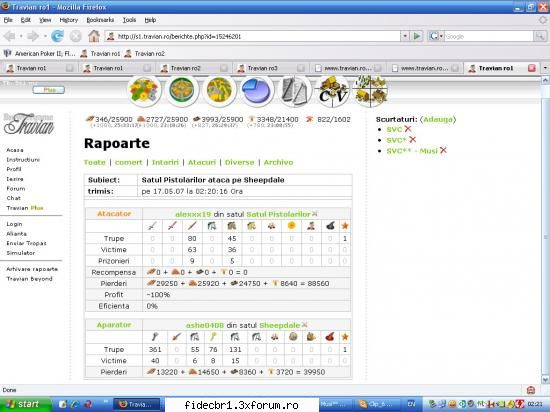Image resolution: width=550 pixels, height=412 pixels.
Task: Click the taskbar clock showing 02:21
Action: coord(535,404)
